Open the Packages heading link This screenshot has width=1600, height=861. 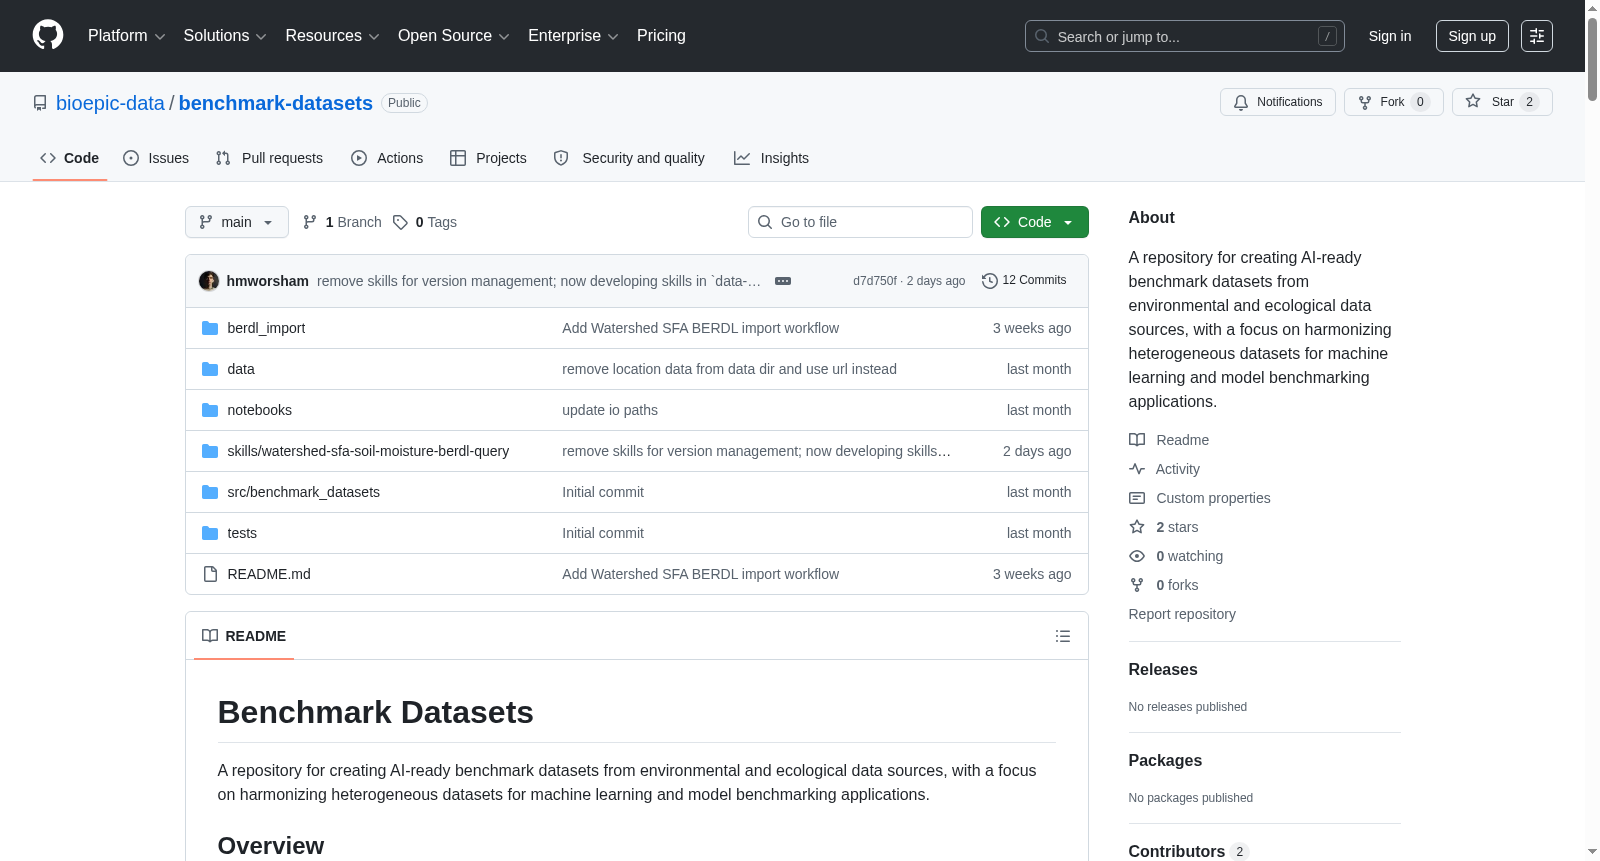coord(1165,761)
